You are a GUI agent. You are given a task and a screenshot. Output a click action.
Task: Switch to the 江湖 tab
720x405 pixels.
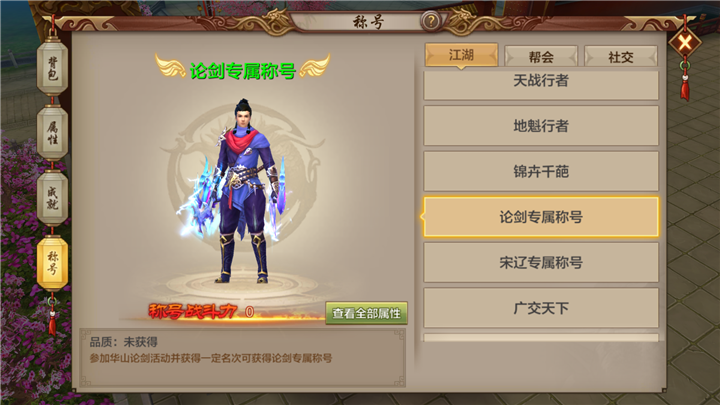pyautogui.click(x=461, y=55)
